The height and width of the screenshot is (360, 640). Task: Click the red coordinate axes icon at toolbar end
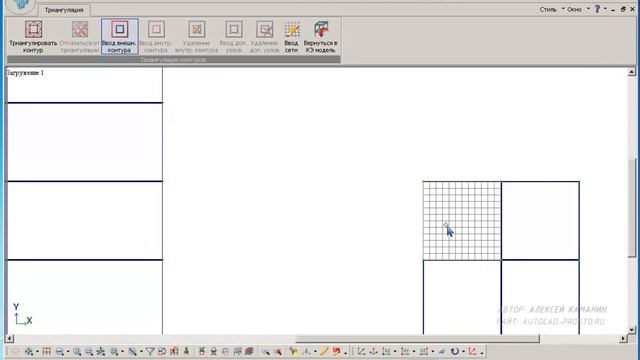(473, 351)
